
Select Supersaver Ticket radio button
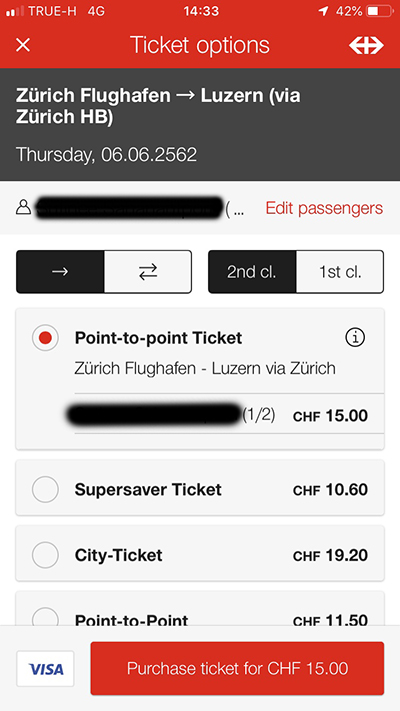click(x=45, y=490)
